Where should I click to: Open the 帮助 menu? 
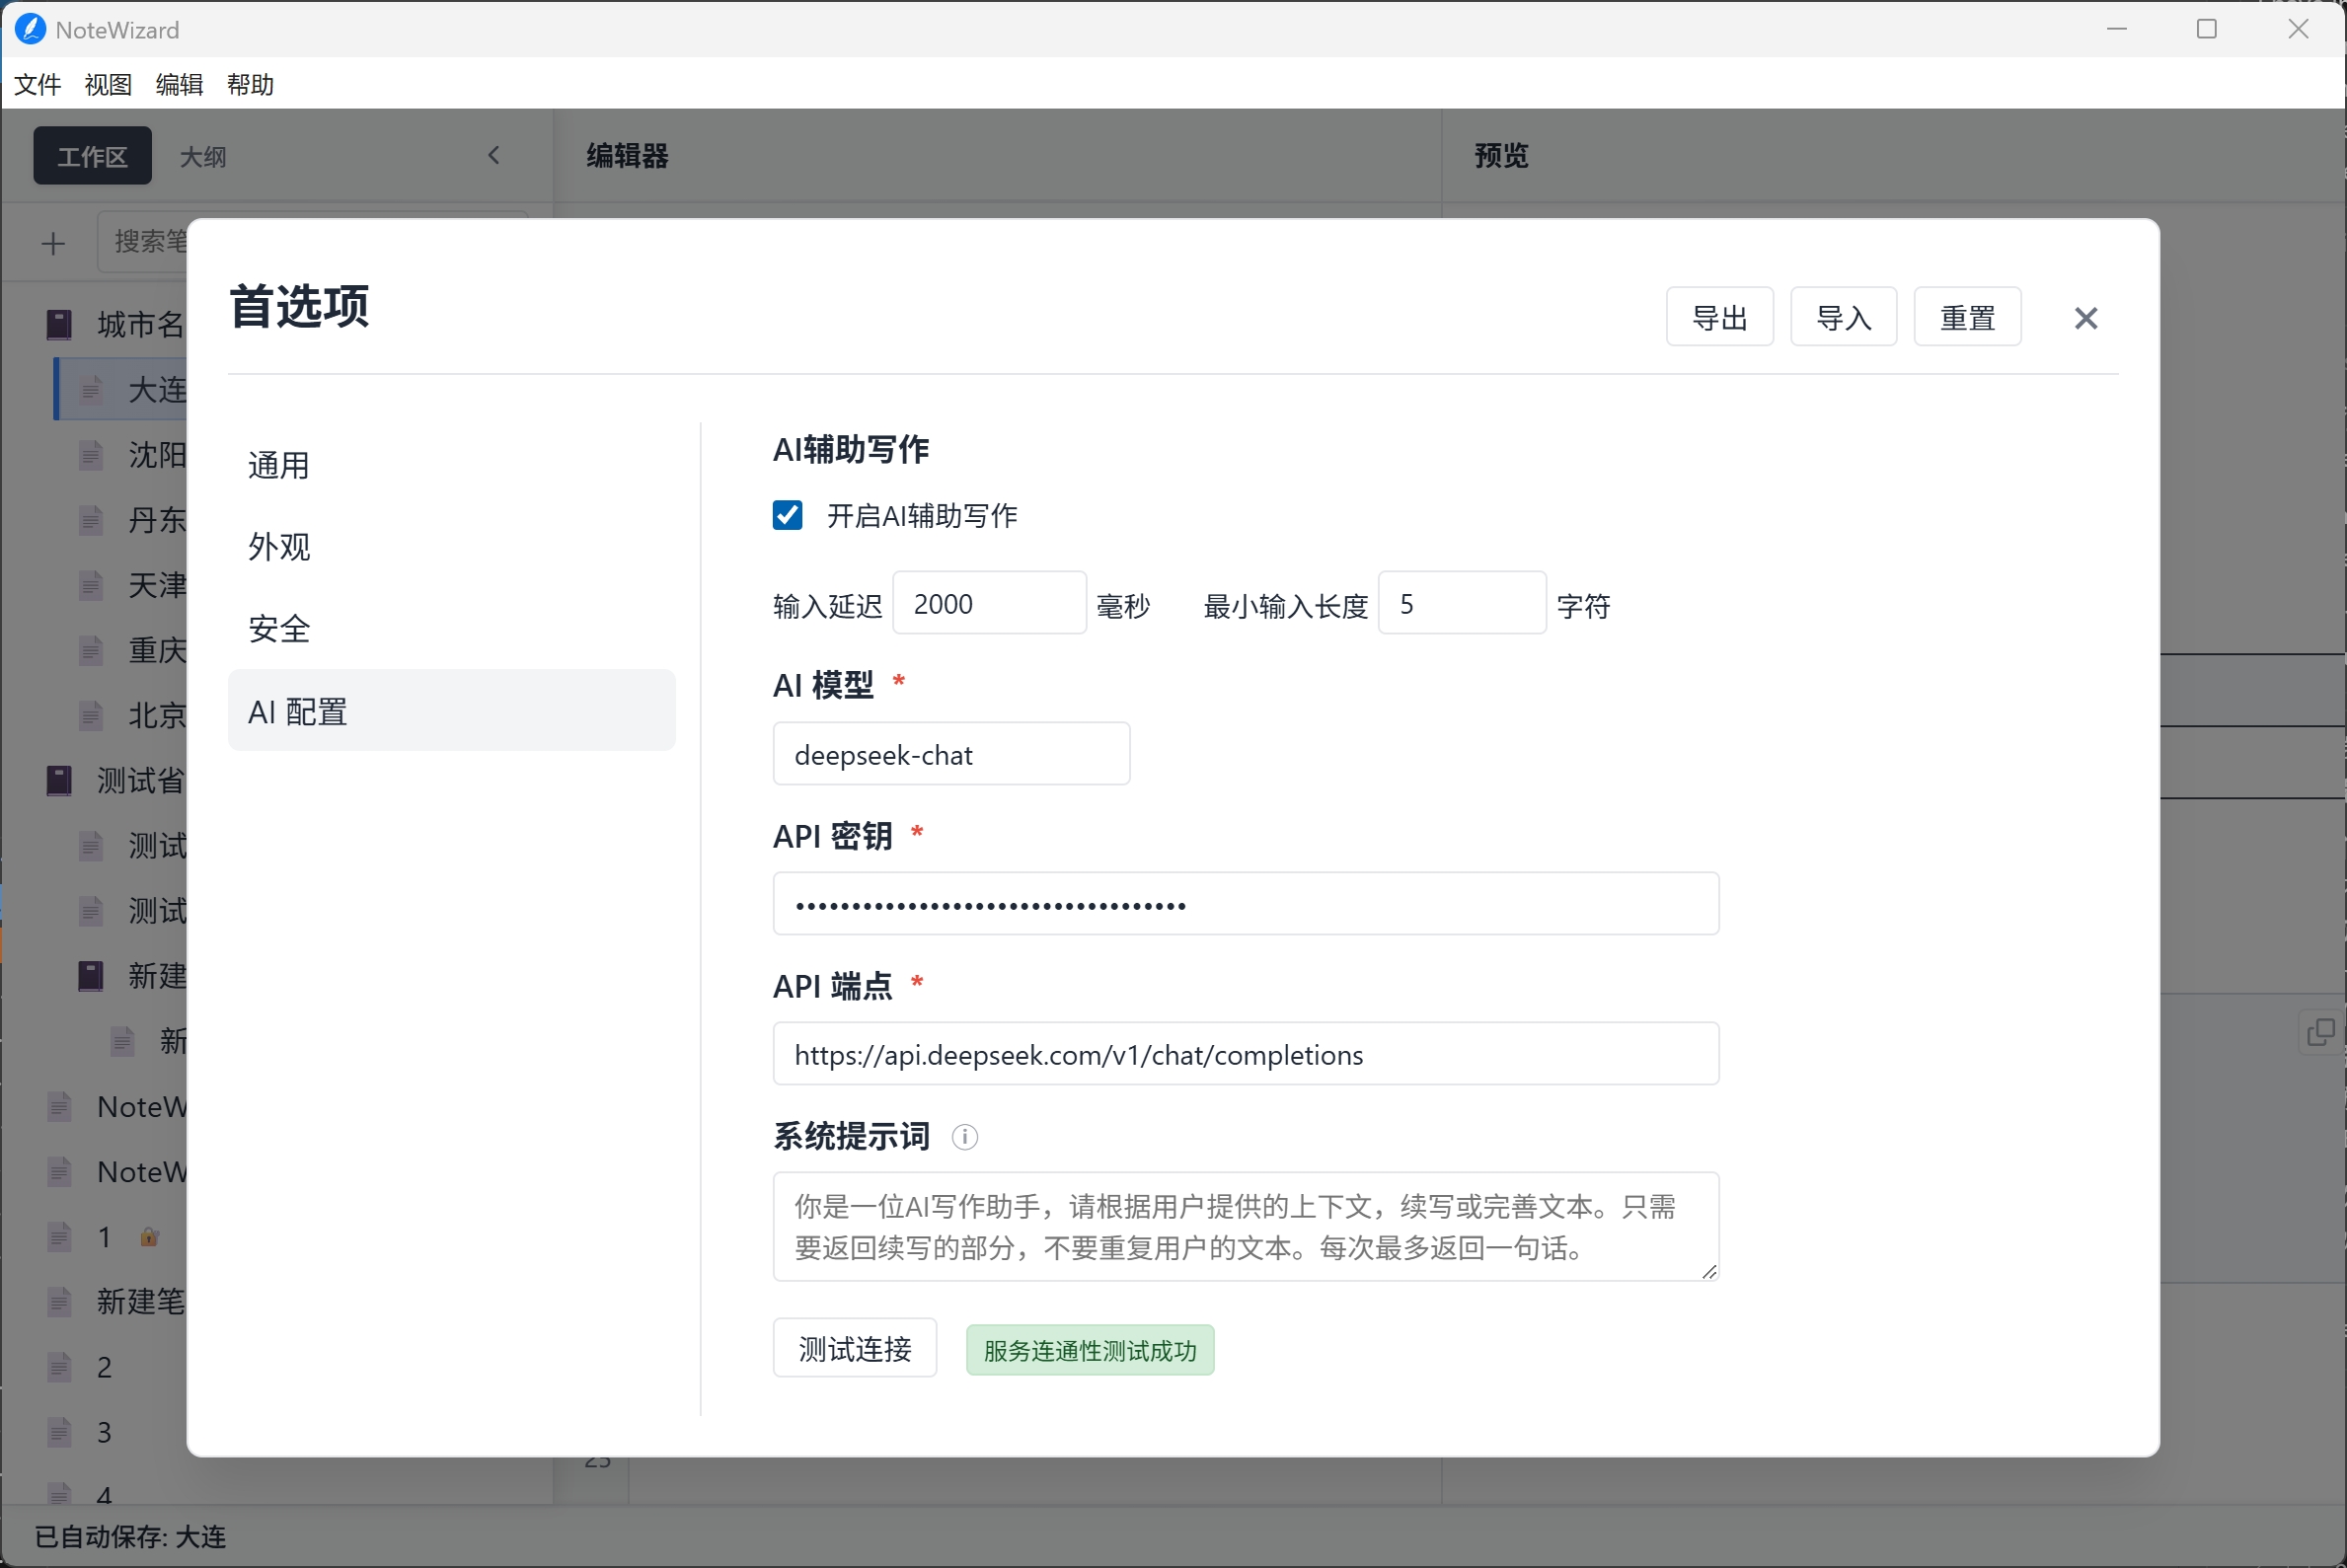pos(250,84)
